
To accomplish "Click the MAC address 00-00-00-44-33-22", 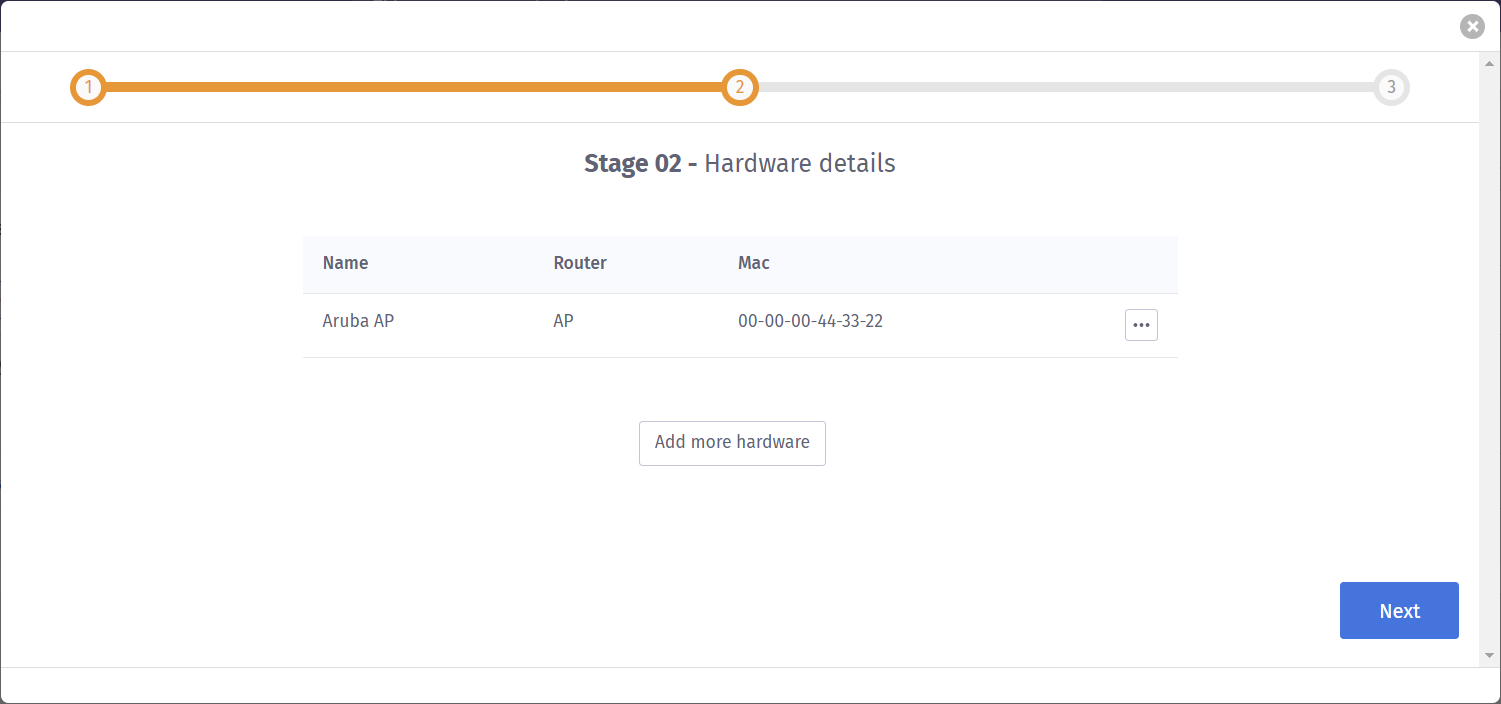I will pos(810,321).
